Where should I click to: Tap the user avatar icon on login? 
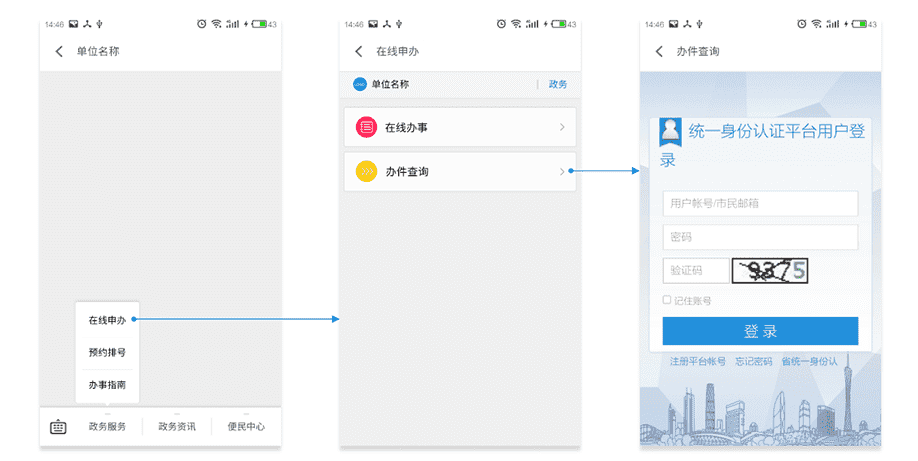click(x=670, y=131)
